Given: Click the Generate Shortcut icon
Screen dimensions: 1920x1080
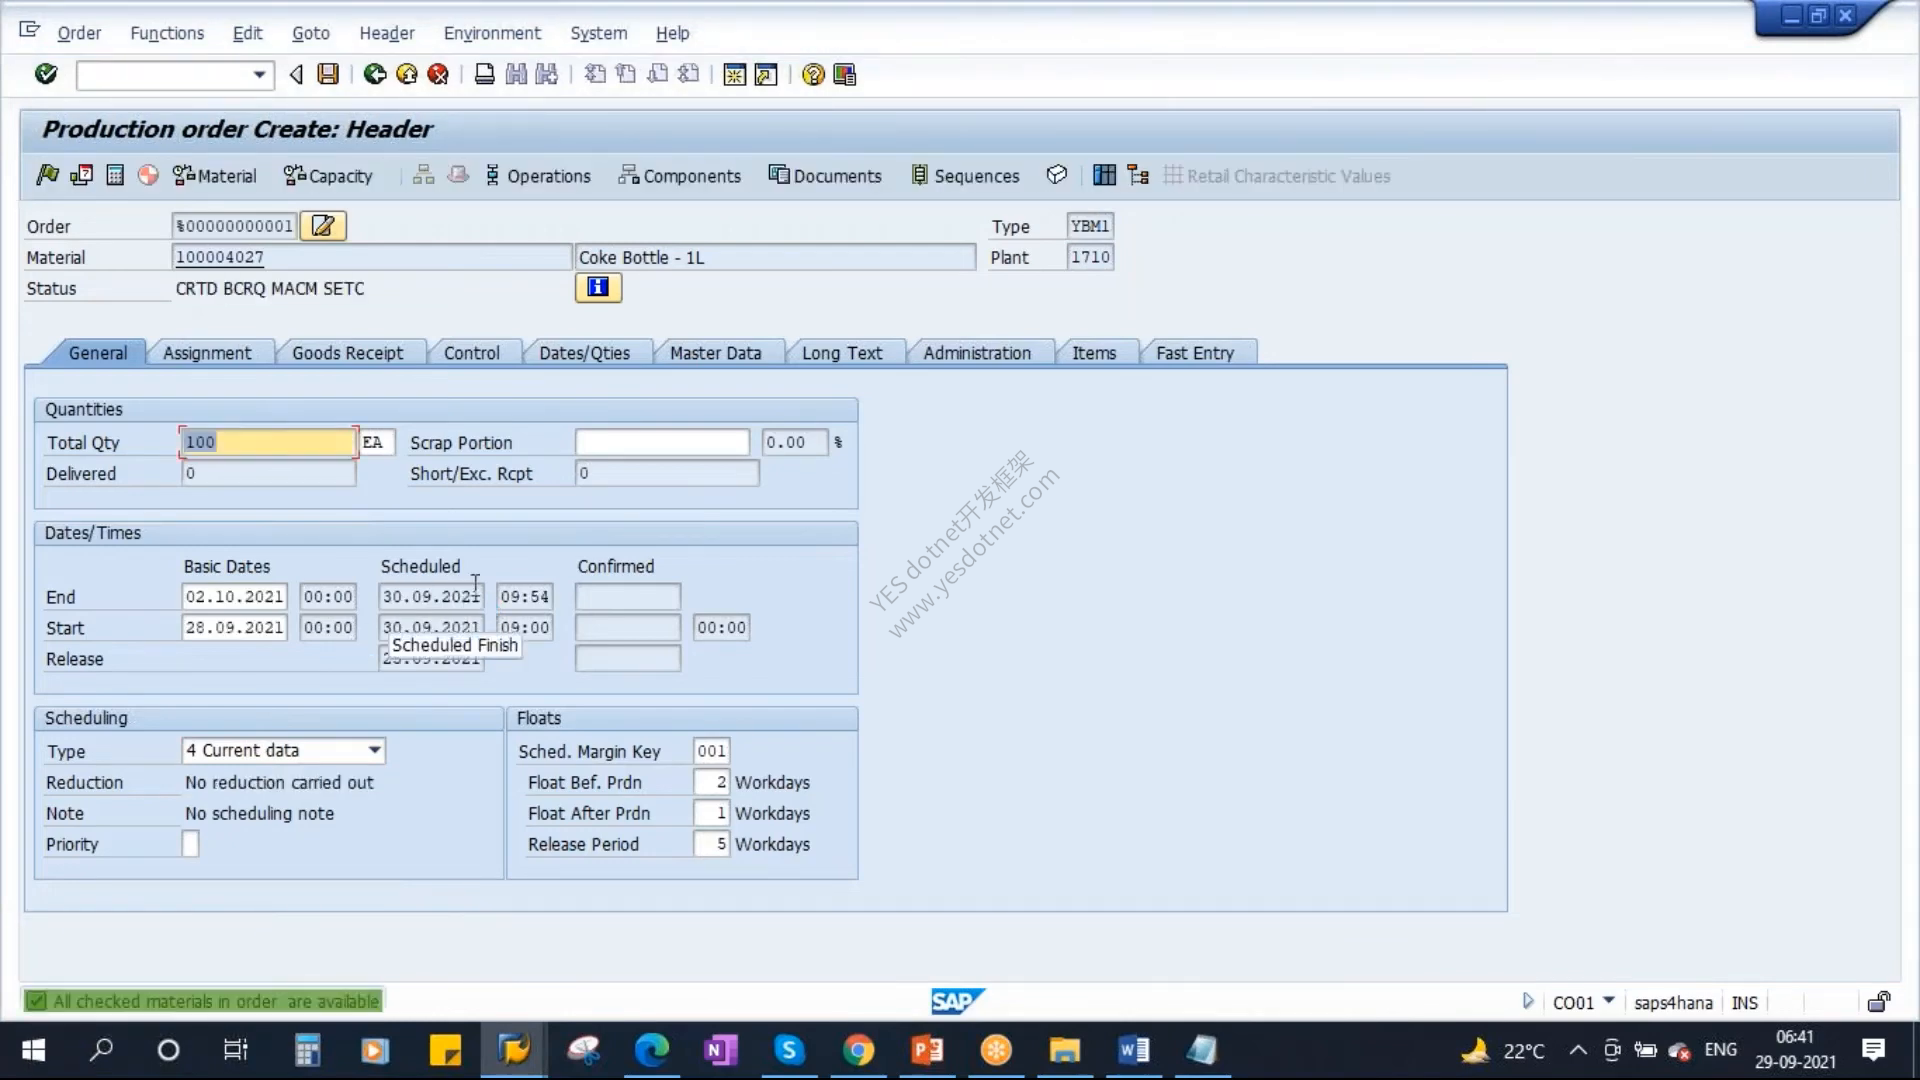Looking at the screenshot, I should (766, 74).
